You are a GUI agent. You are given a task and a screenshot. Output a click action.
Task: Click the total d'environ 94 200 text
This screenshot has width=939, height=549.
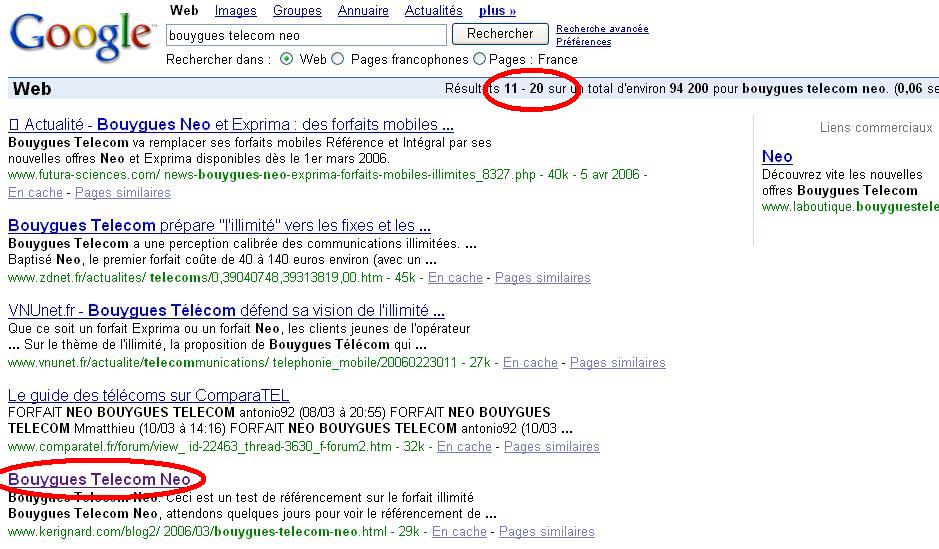[647, 89]
